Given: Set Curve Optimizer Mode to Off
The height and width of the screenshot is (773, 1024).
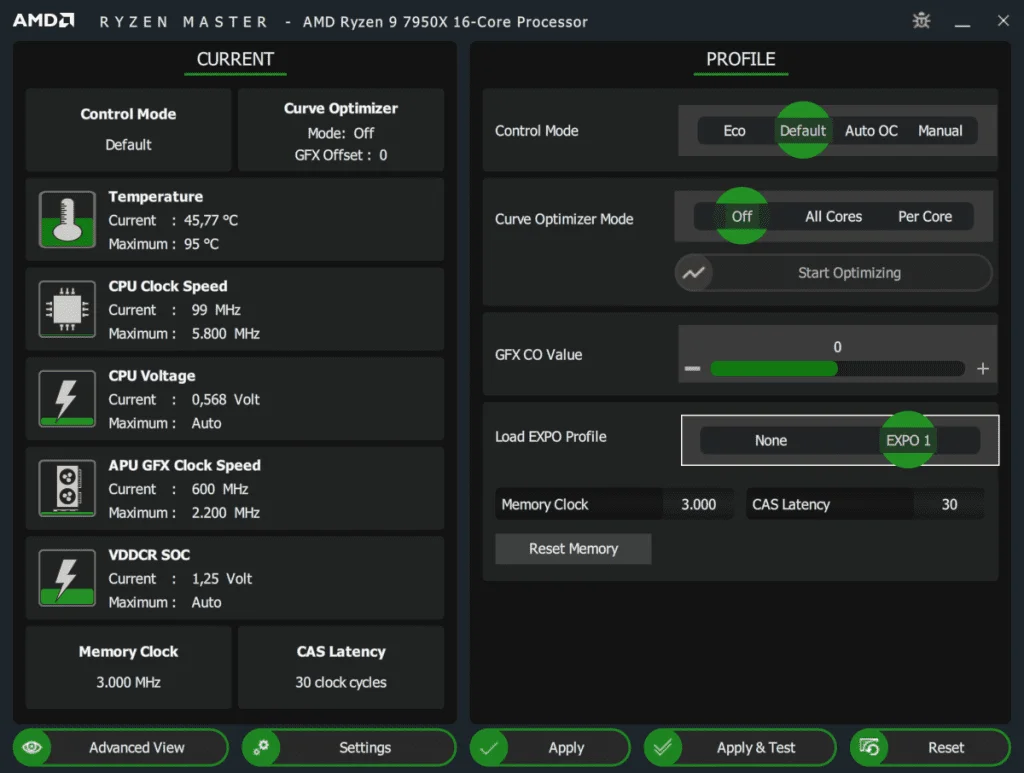Looking at the screenshot, I should (x=741, y=216).
